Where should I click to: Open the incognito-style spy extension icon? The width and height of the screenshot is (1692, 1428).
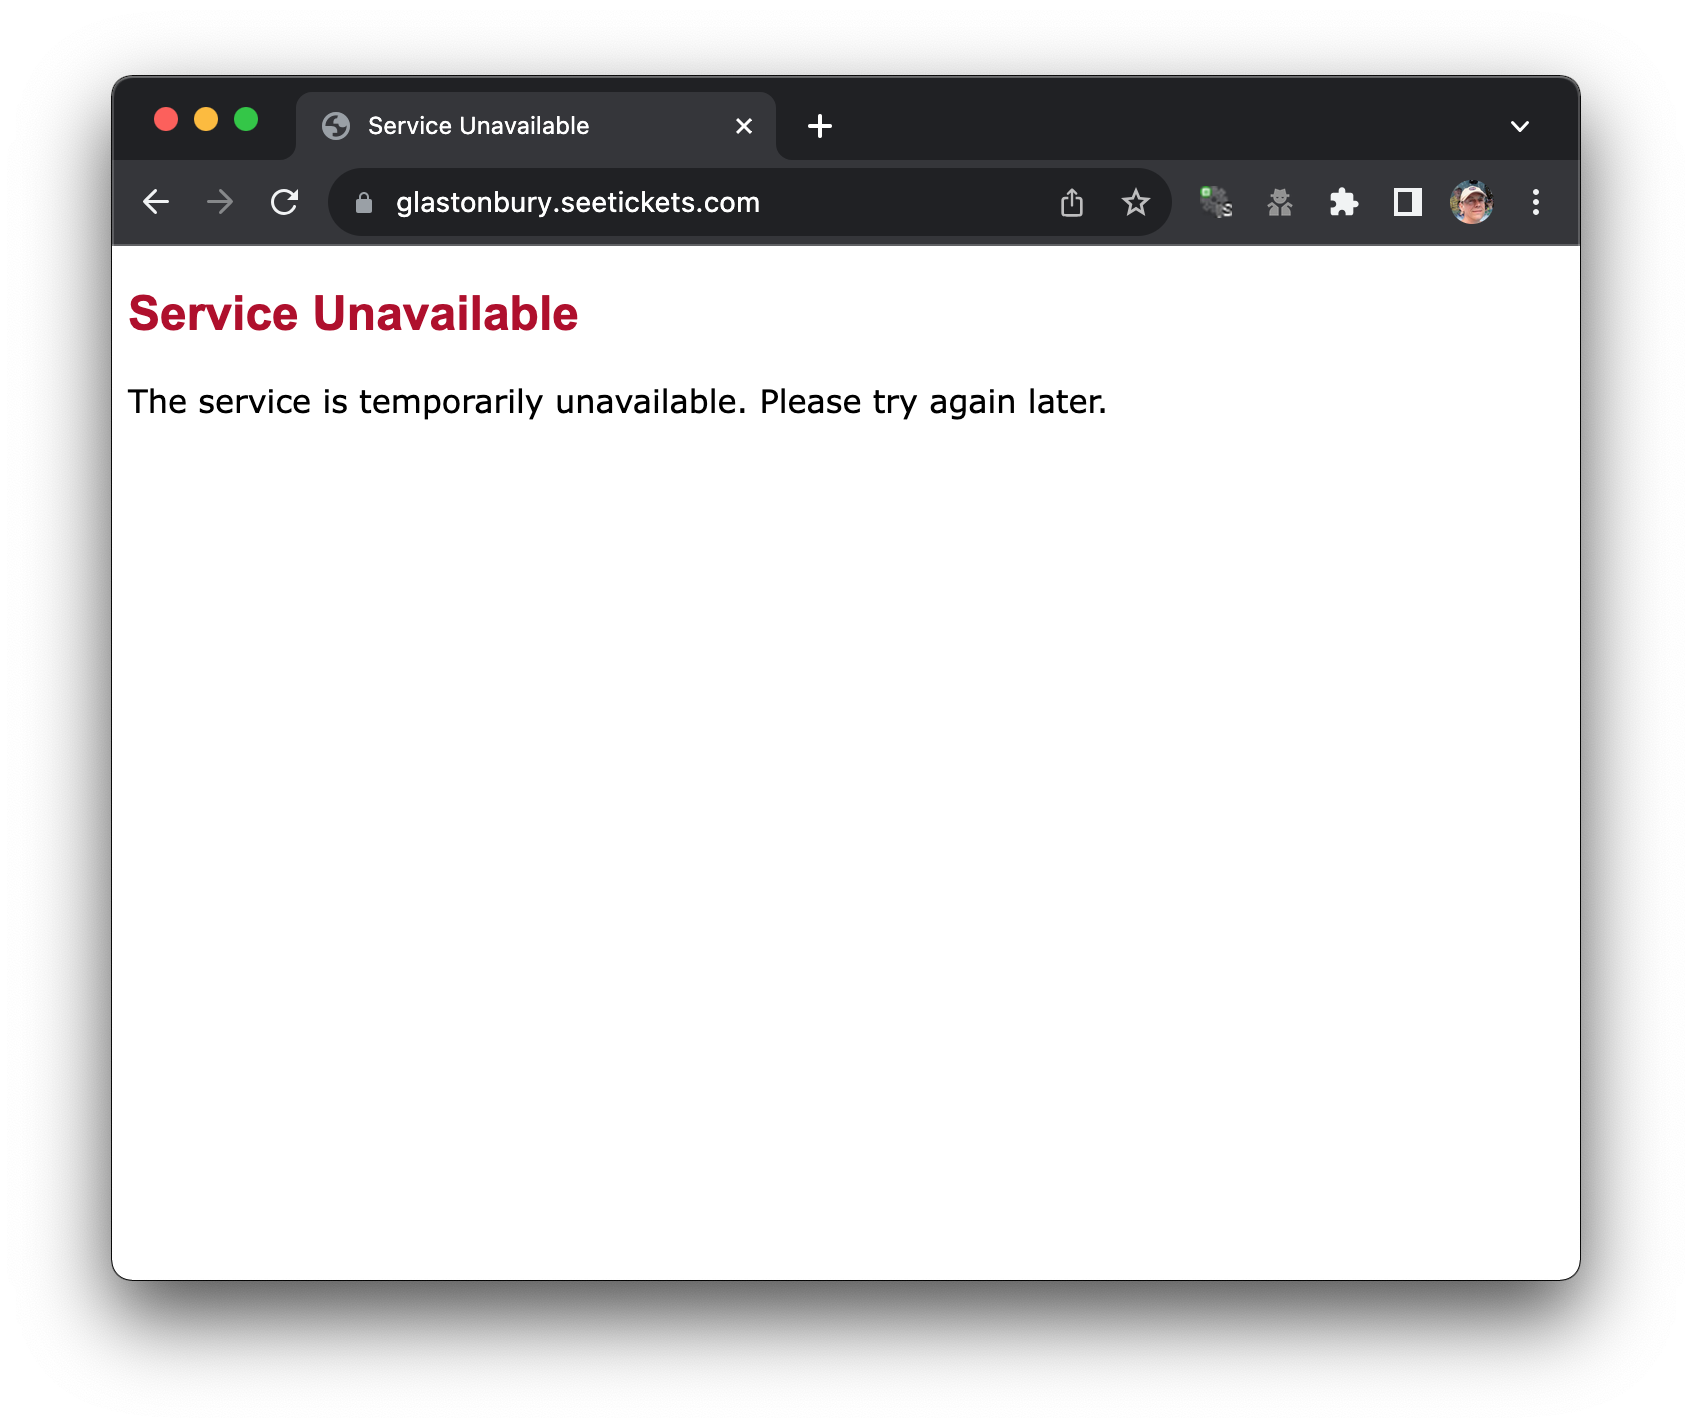1280,203
